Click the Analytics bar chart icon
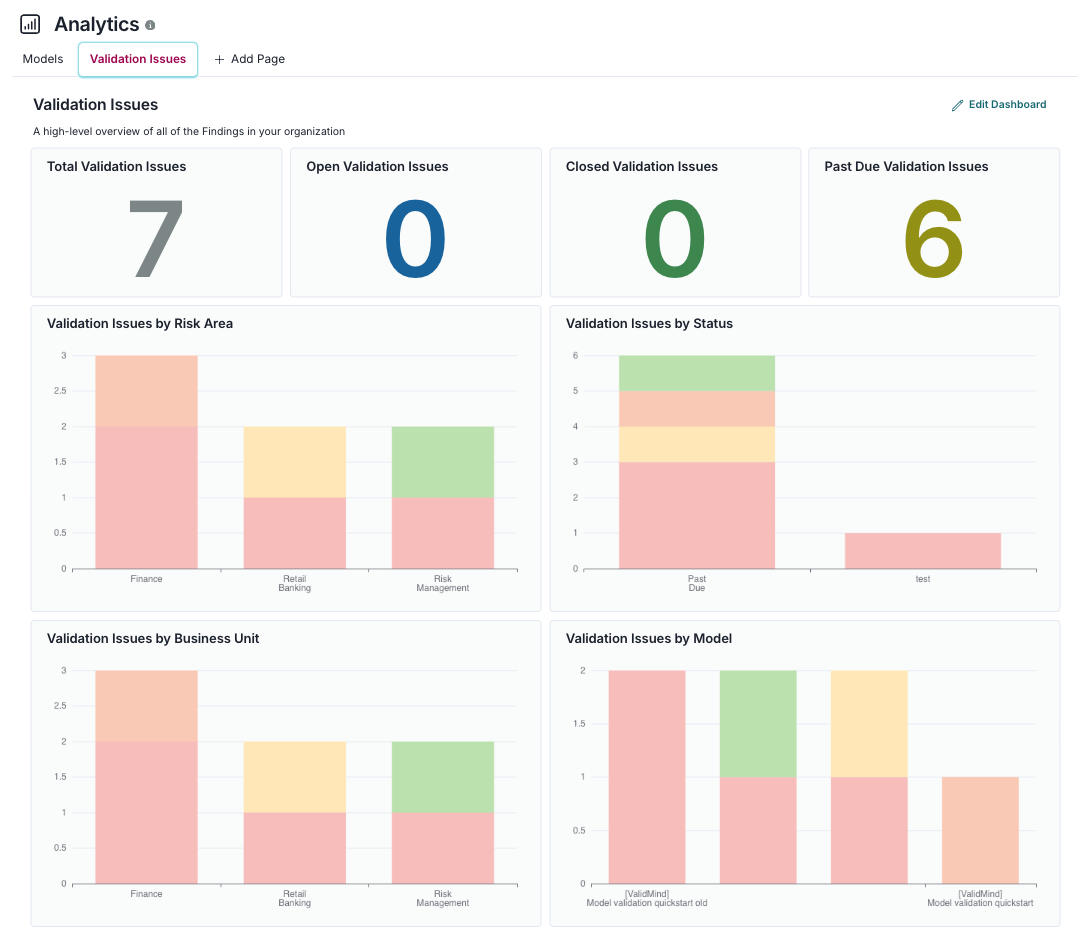This screenshot has width=1082, height=943. point(29,23)
